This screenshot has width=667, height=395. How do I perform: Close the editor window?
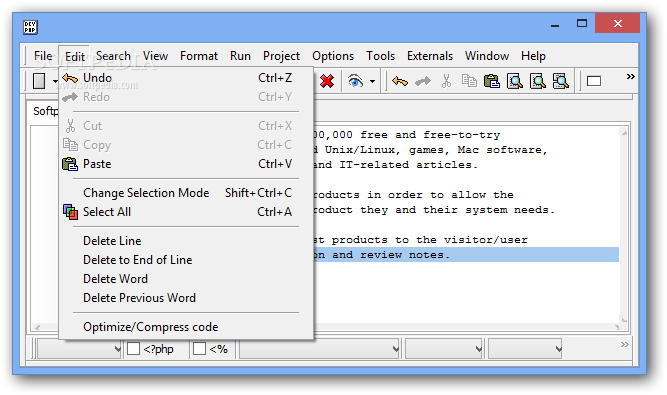point(618,23)
